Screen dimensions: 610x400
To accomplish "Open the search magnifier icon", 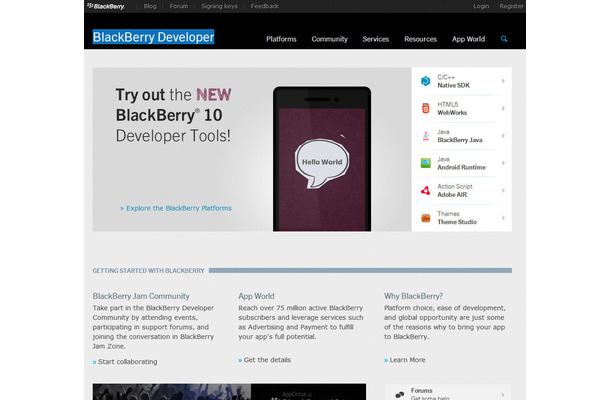I will point(504,39).
